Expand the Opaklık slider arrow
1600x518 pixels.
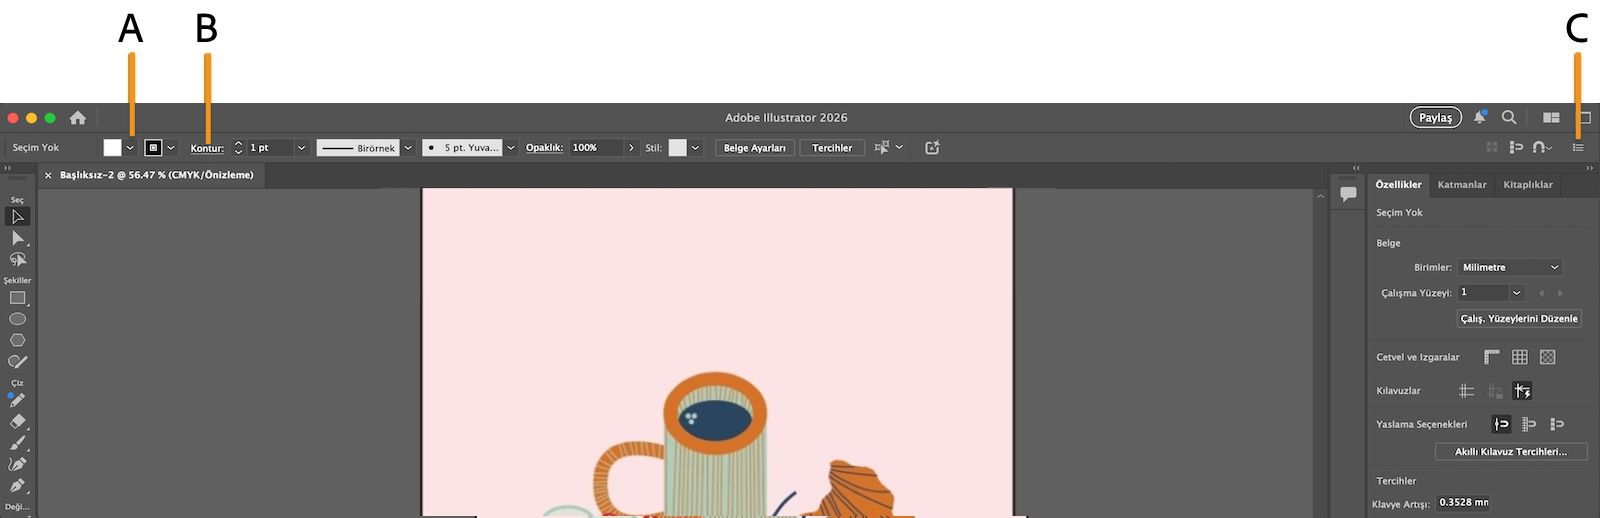point(631,147)
